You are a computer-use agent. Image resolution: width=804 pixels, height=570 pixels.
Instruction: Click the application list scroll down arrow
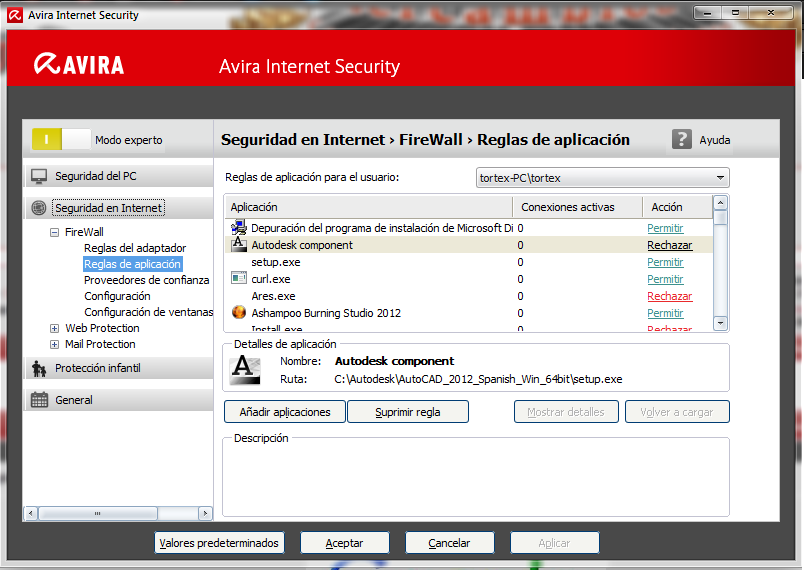coord(720,323)
